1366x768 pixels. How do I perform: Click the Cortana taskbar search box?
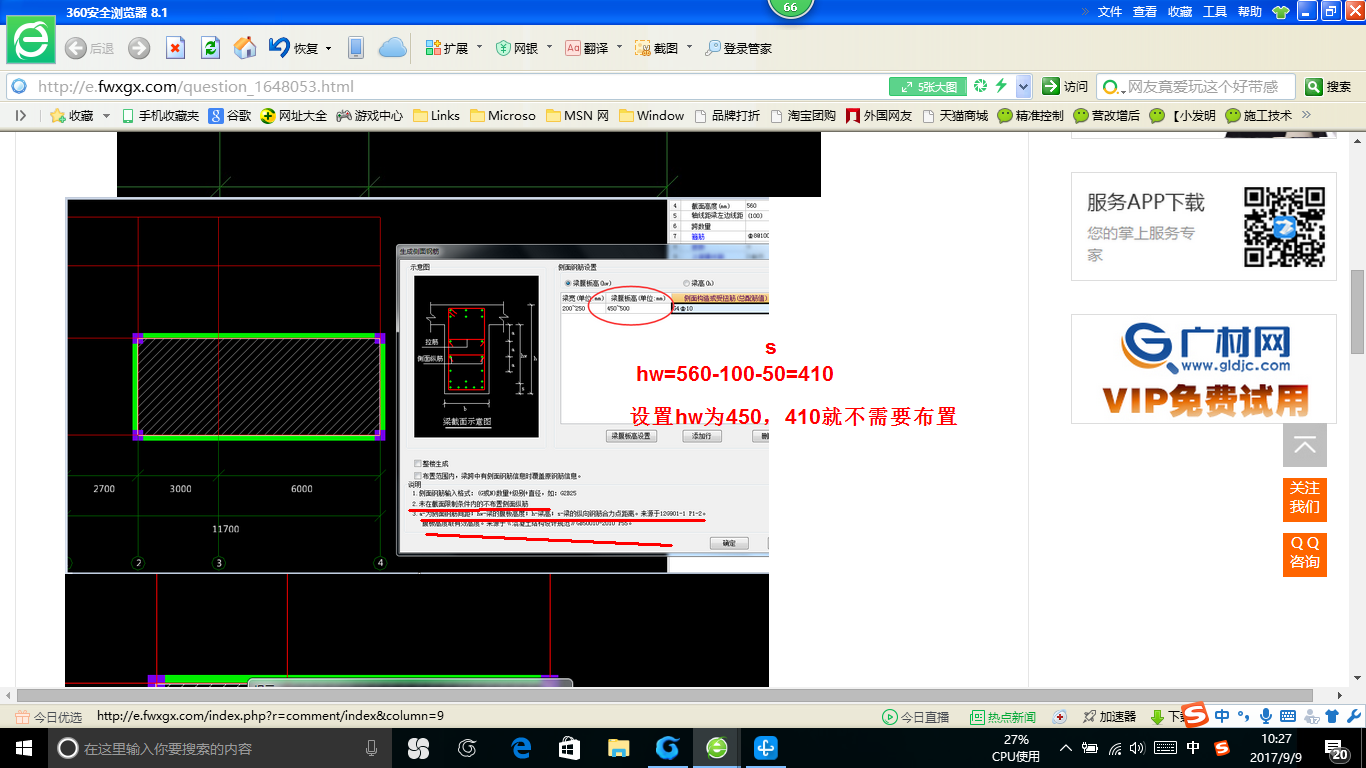(x=220, y=748)
